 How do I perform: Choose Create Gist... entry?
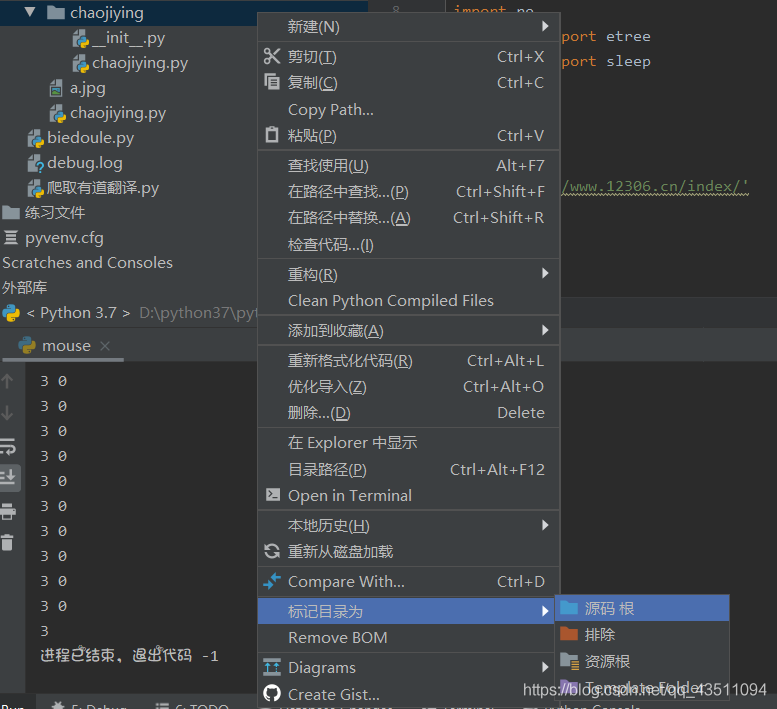pos(406,695)
